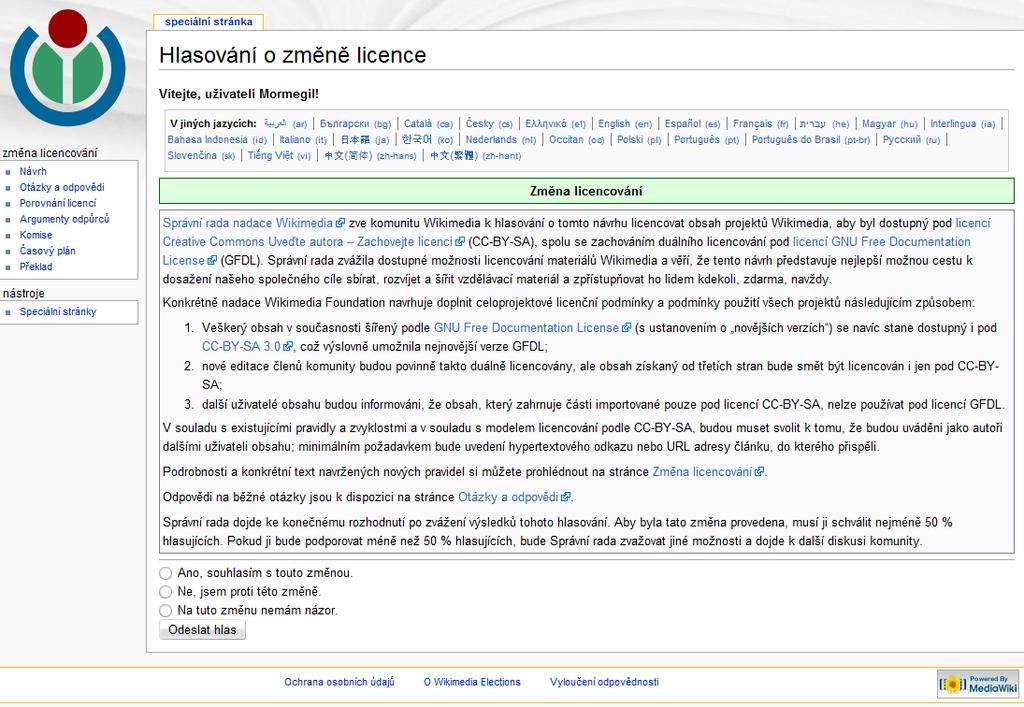Open Vyloučení odpovědnosti footer link

[x=604, y=682]
